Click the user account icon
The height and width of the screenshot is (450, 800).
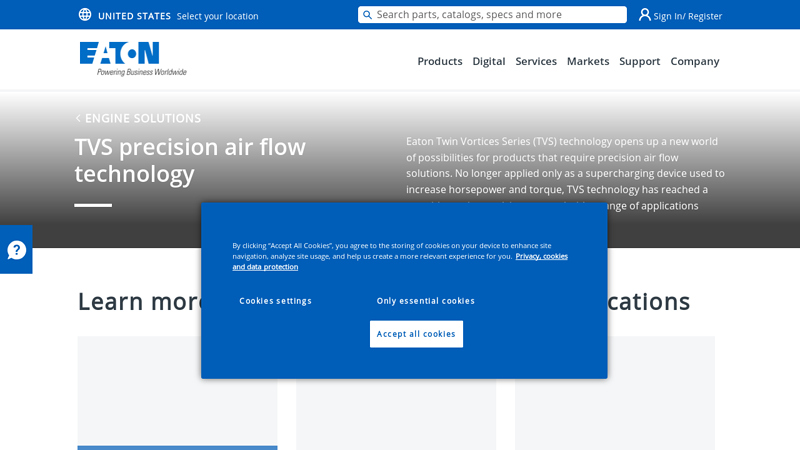[645, 15]
